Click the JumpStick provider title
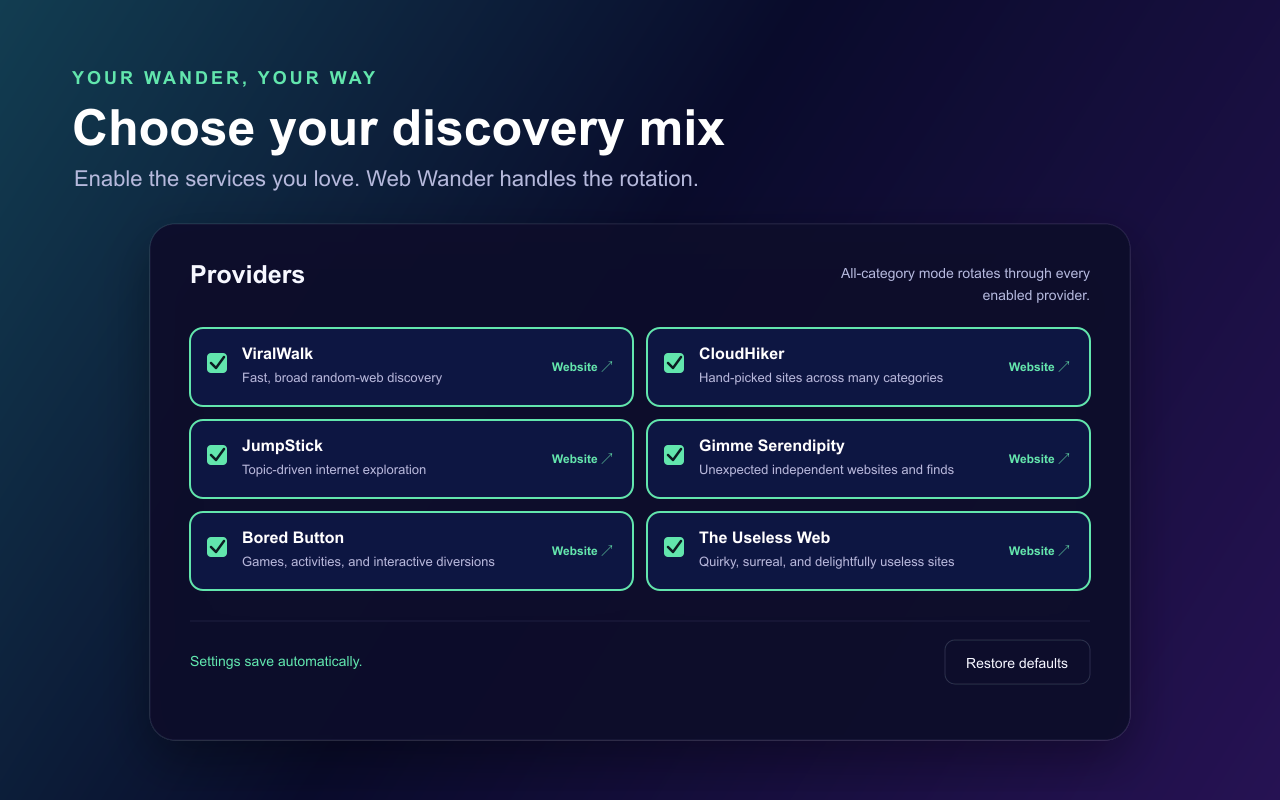Screen dimensions: 1280x800 [282, 446]
